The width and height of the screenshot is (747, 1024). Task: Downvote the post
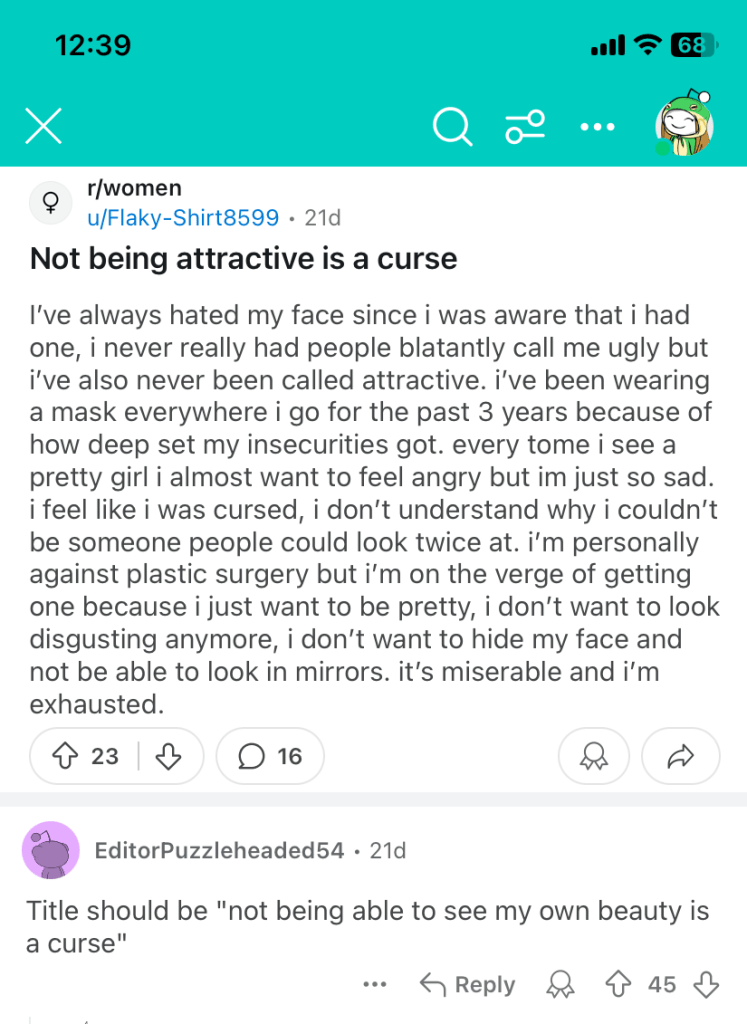168,756
